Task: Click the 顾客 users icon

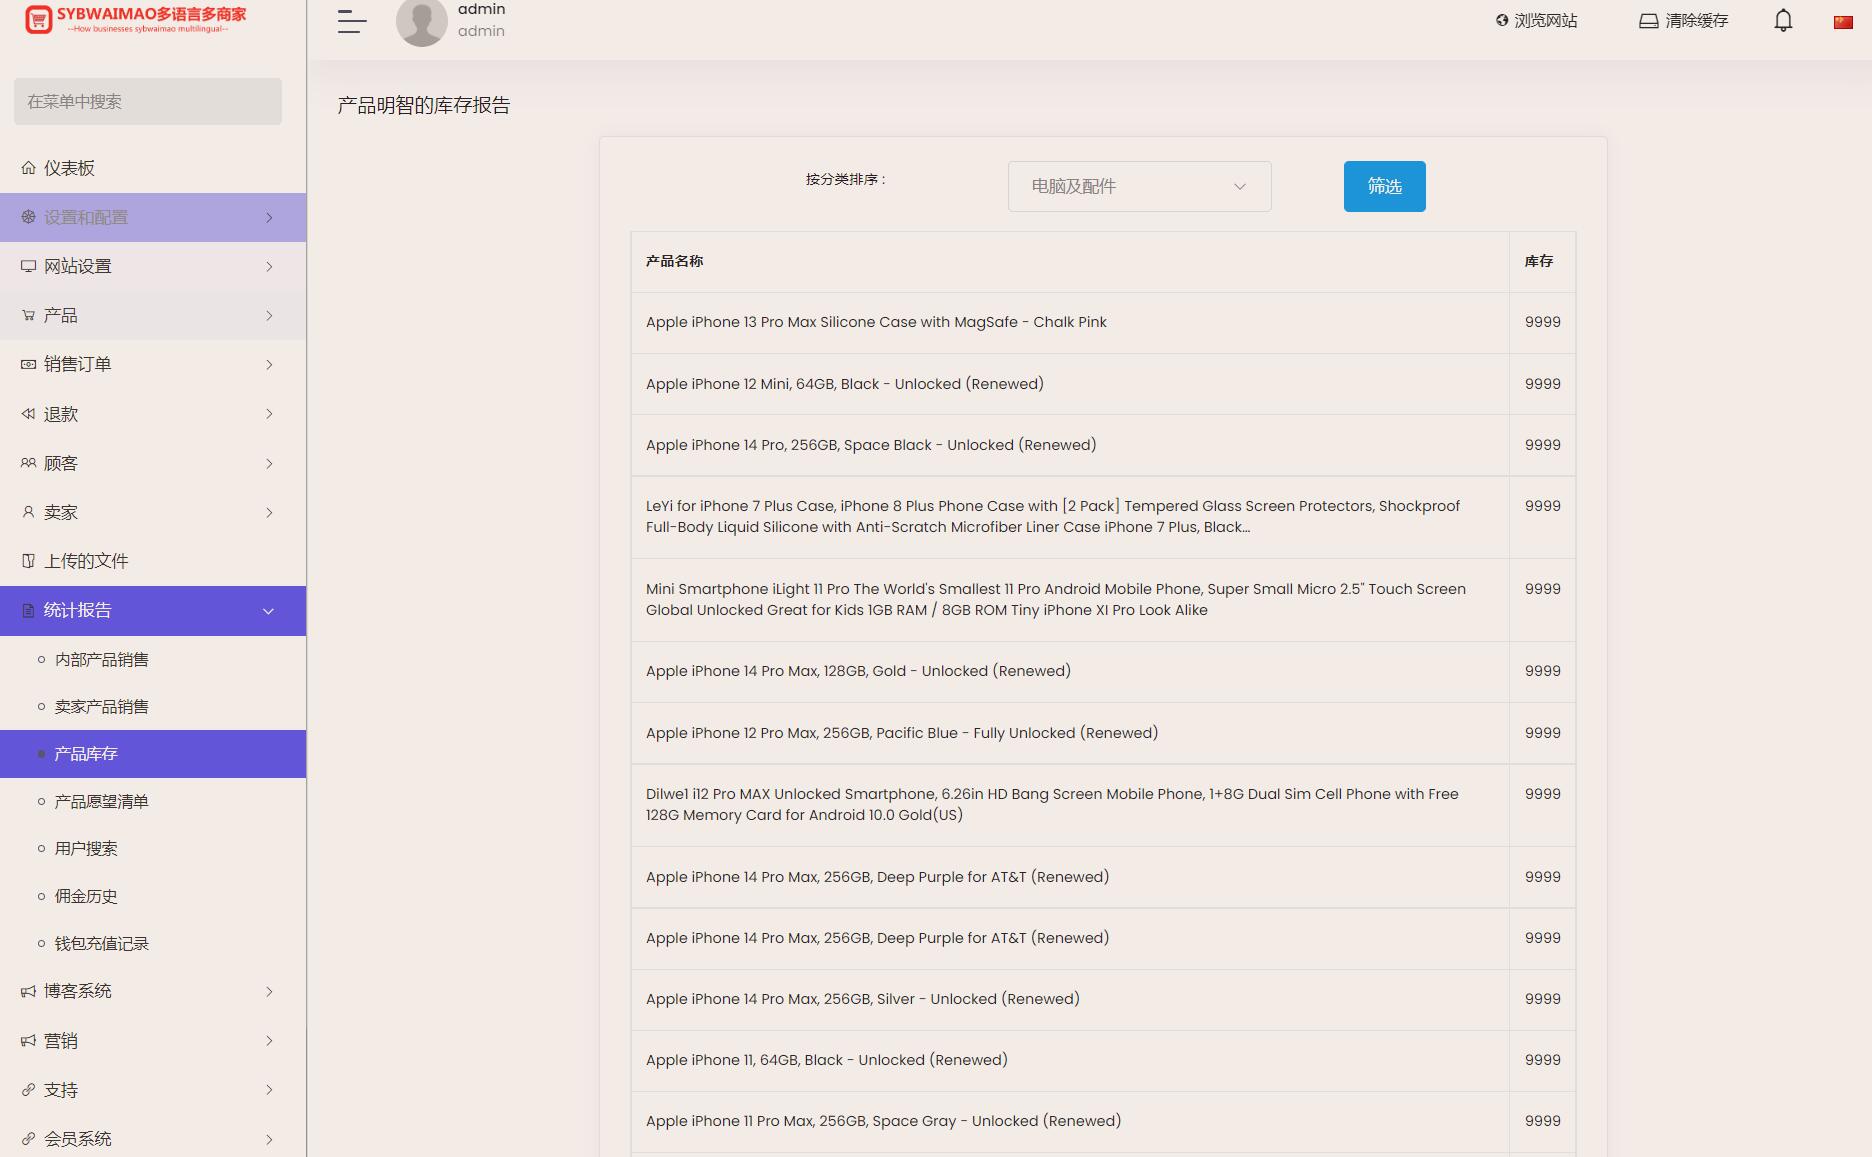Action: coord(28,463)
